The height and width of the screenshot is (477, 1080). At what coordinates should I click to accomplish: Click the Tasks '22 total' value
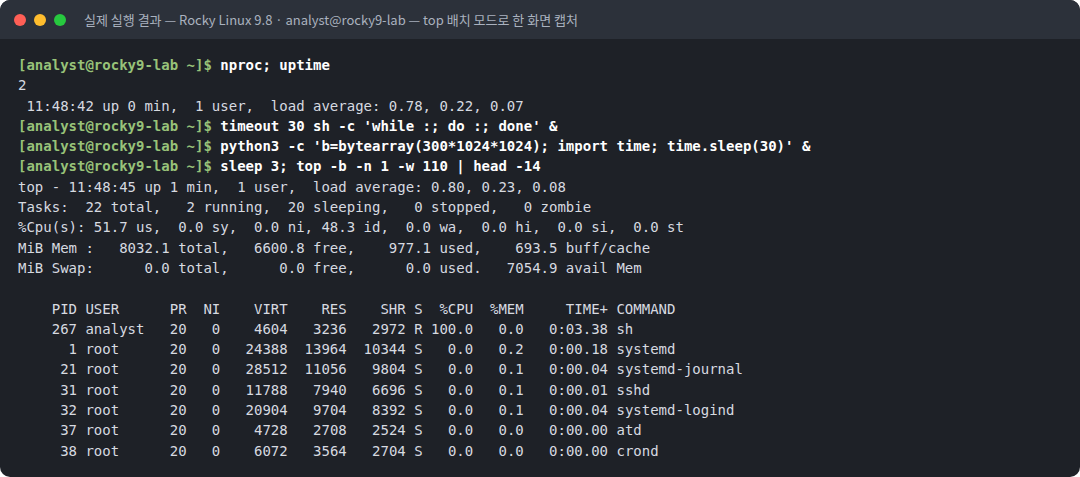(123, 208)
